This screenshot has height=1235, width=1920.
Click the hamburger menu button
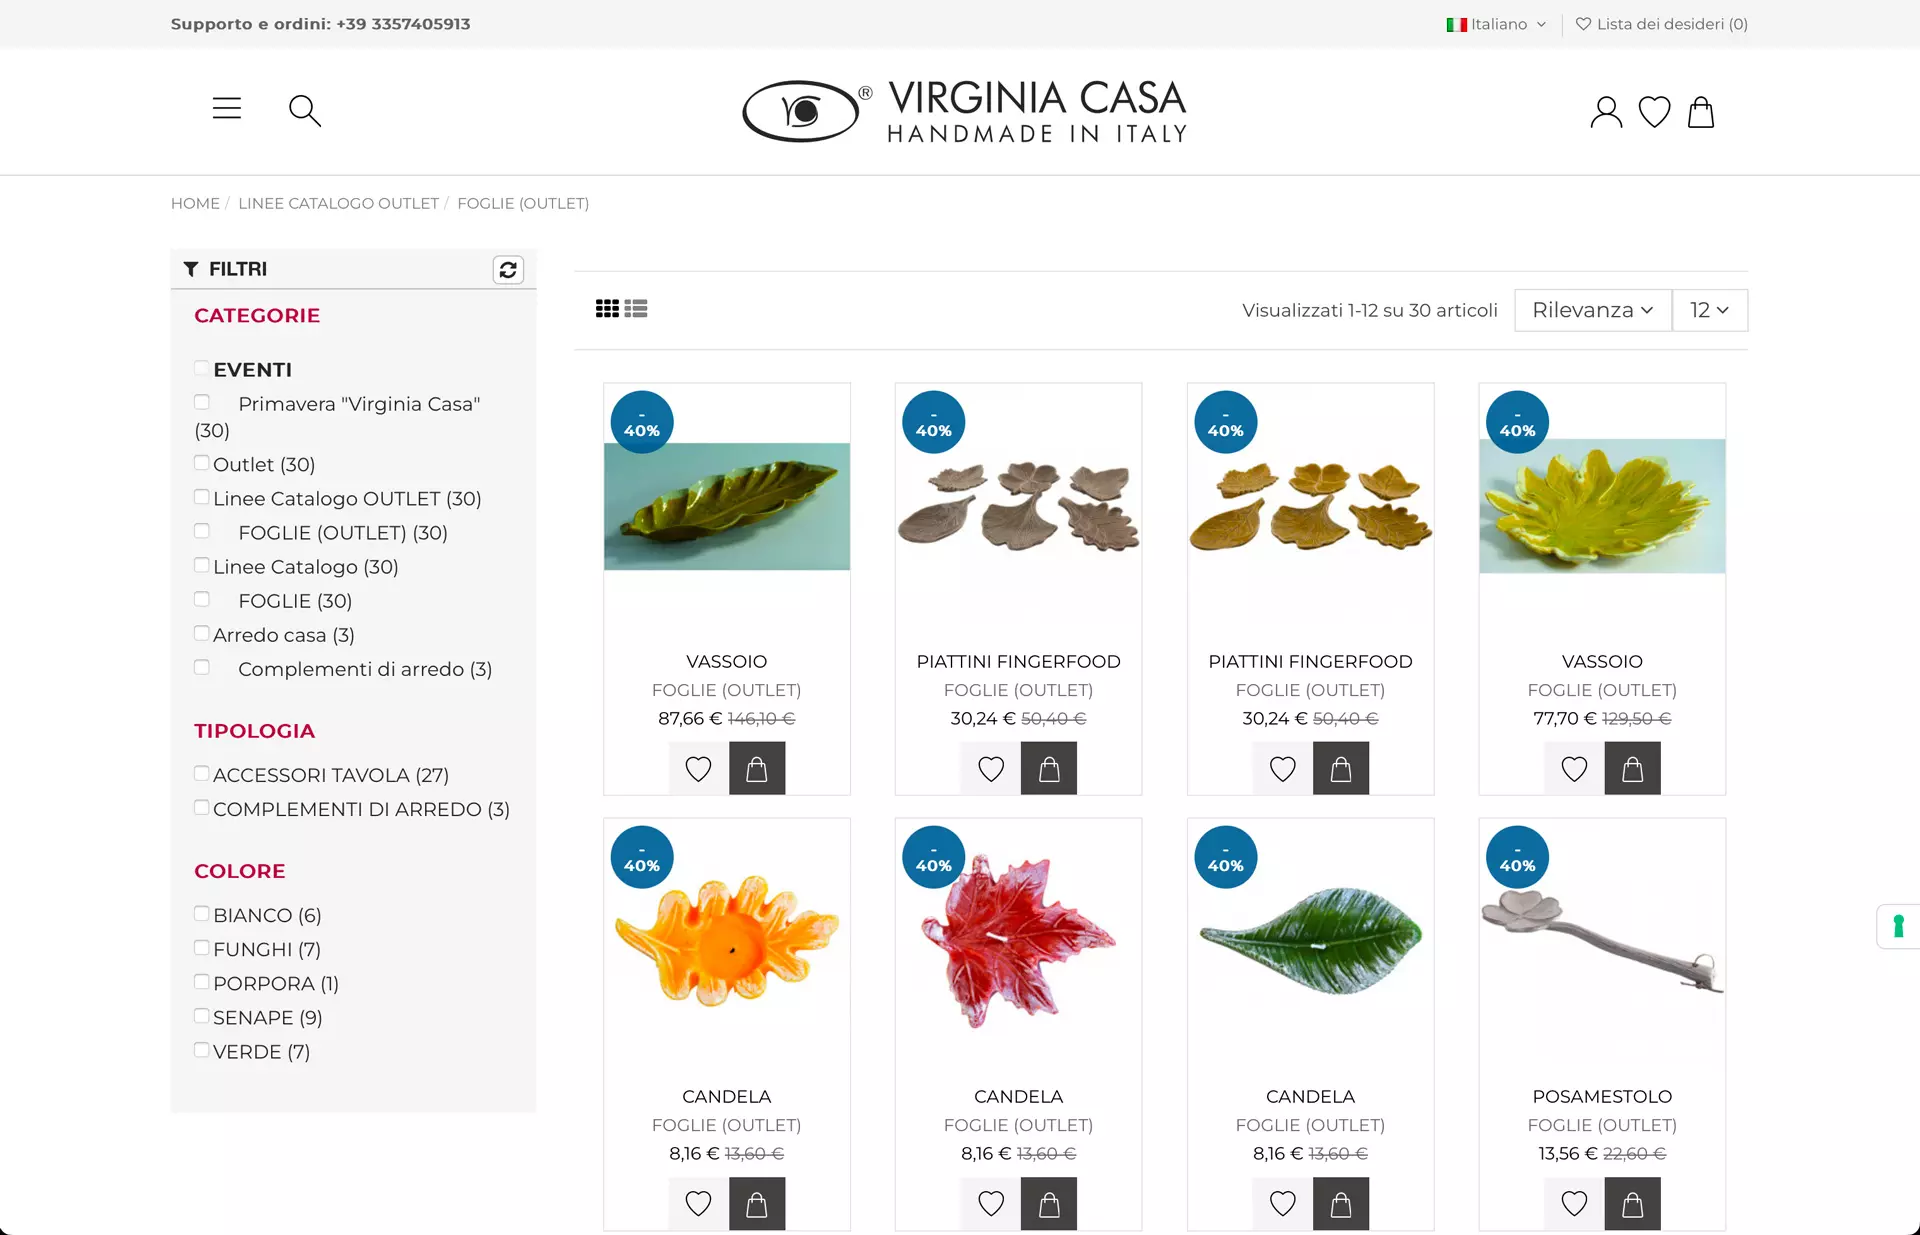coord(227,109)
